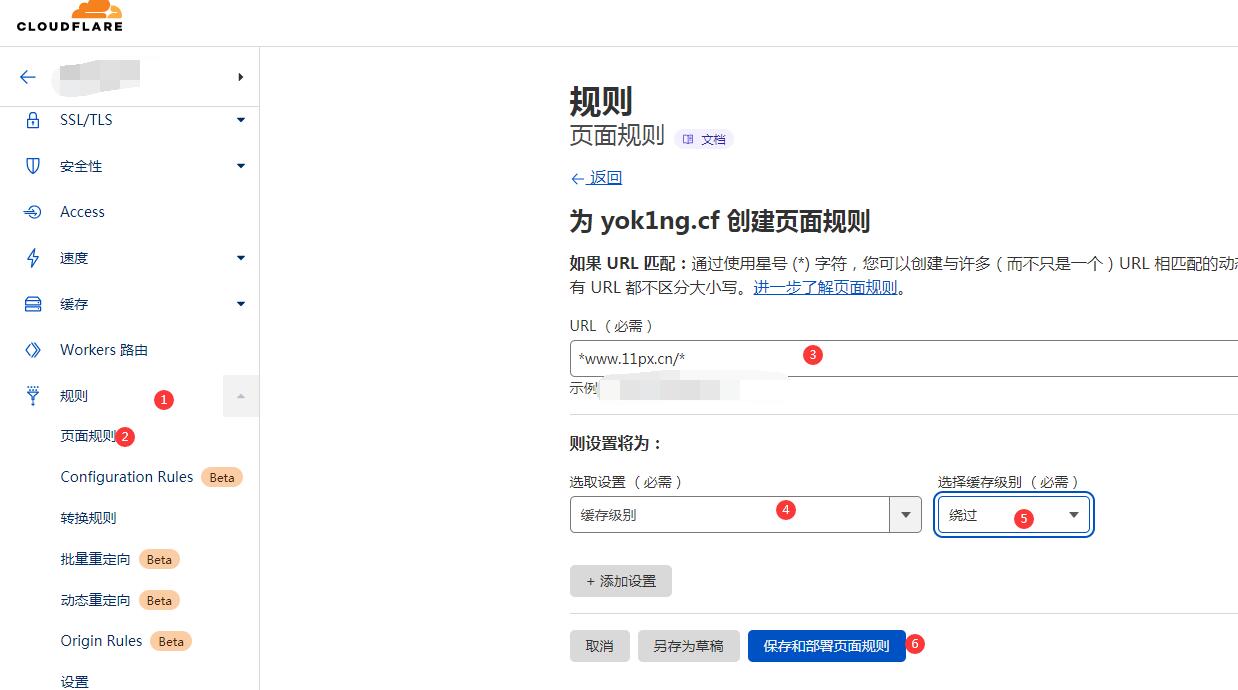The image size is (1238, 690).
Task: Collapse the 规则 menu chevron
Action: click(241, 396)
